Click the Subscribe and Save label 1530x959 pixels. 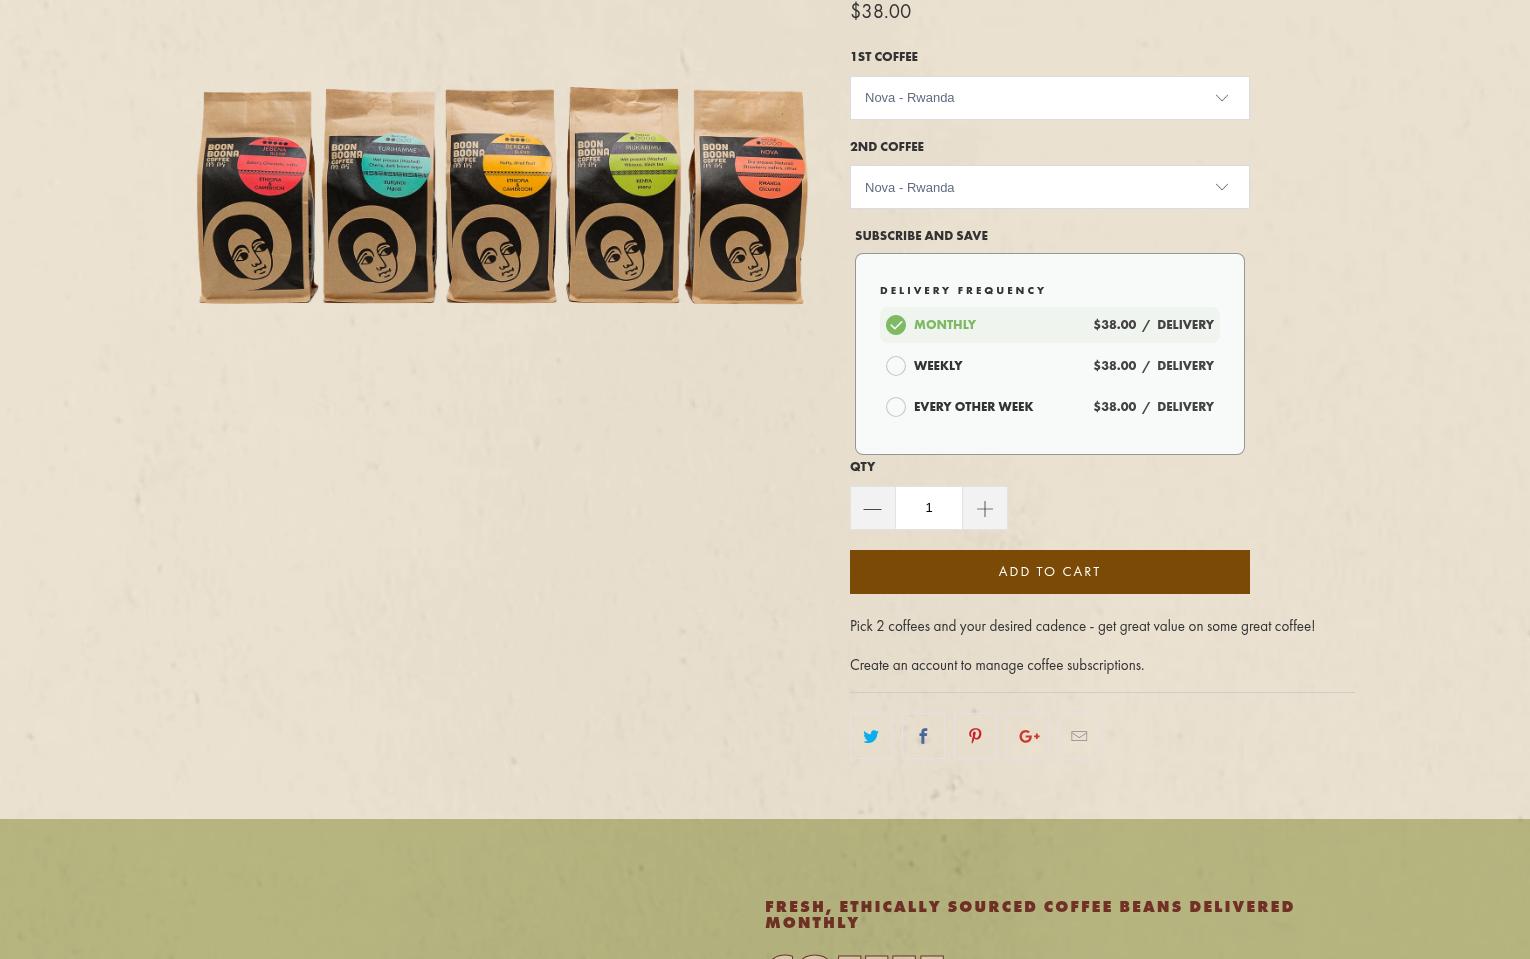point(920,236)
